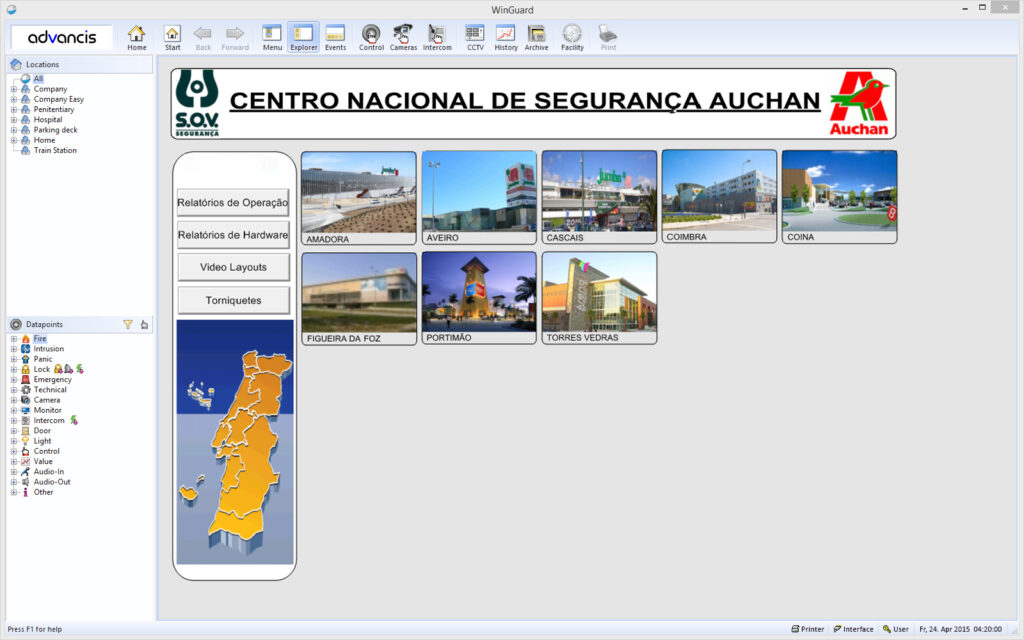Click the advancis logo

coord(62,37)
